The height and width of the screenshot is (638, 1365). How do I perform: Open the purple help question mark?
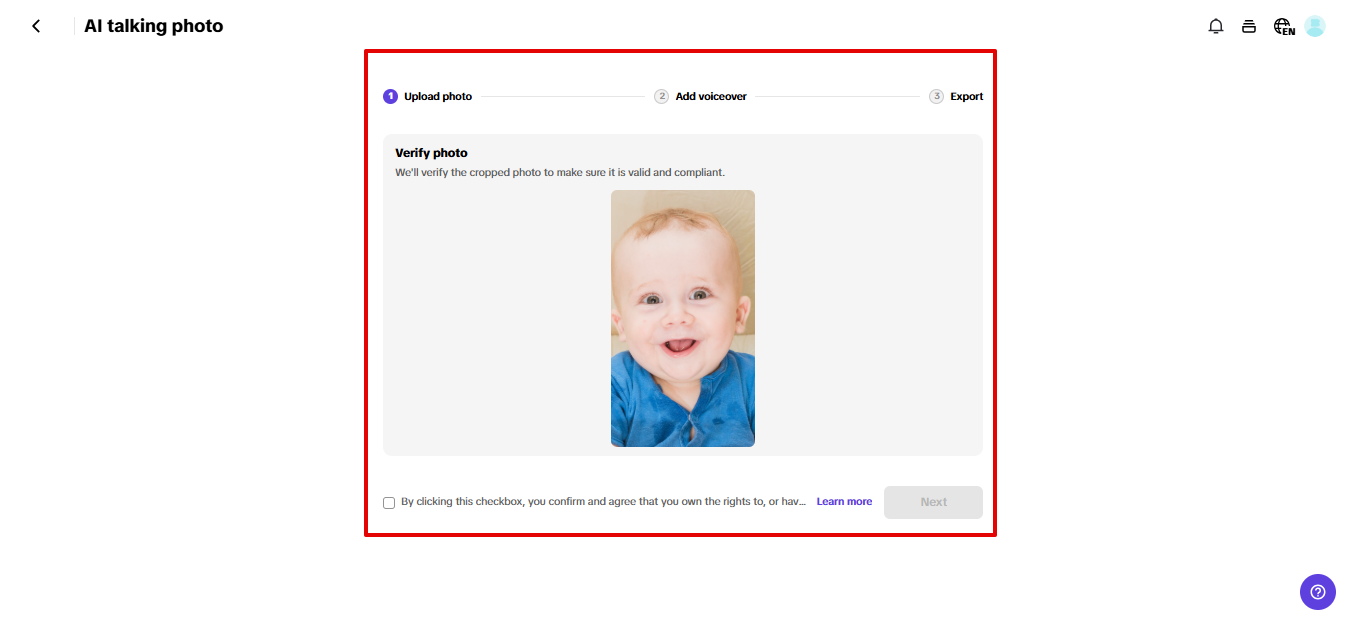[1318, 591]
